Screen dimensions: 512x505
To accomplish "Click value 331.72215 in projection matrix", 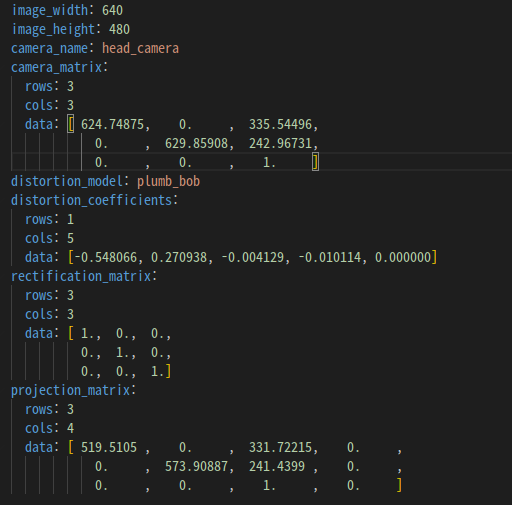I will tap(280, 447).
